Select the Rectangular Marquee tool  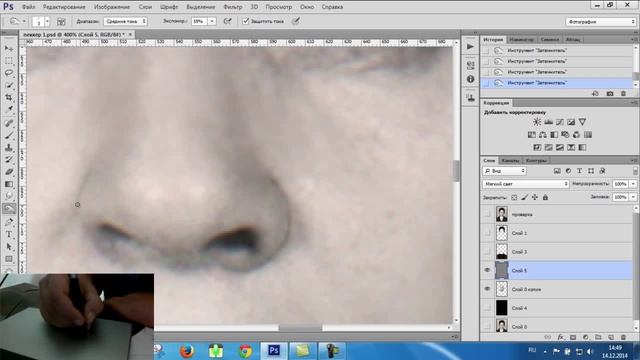tap(9, 61)
